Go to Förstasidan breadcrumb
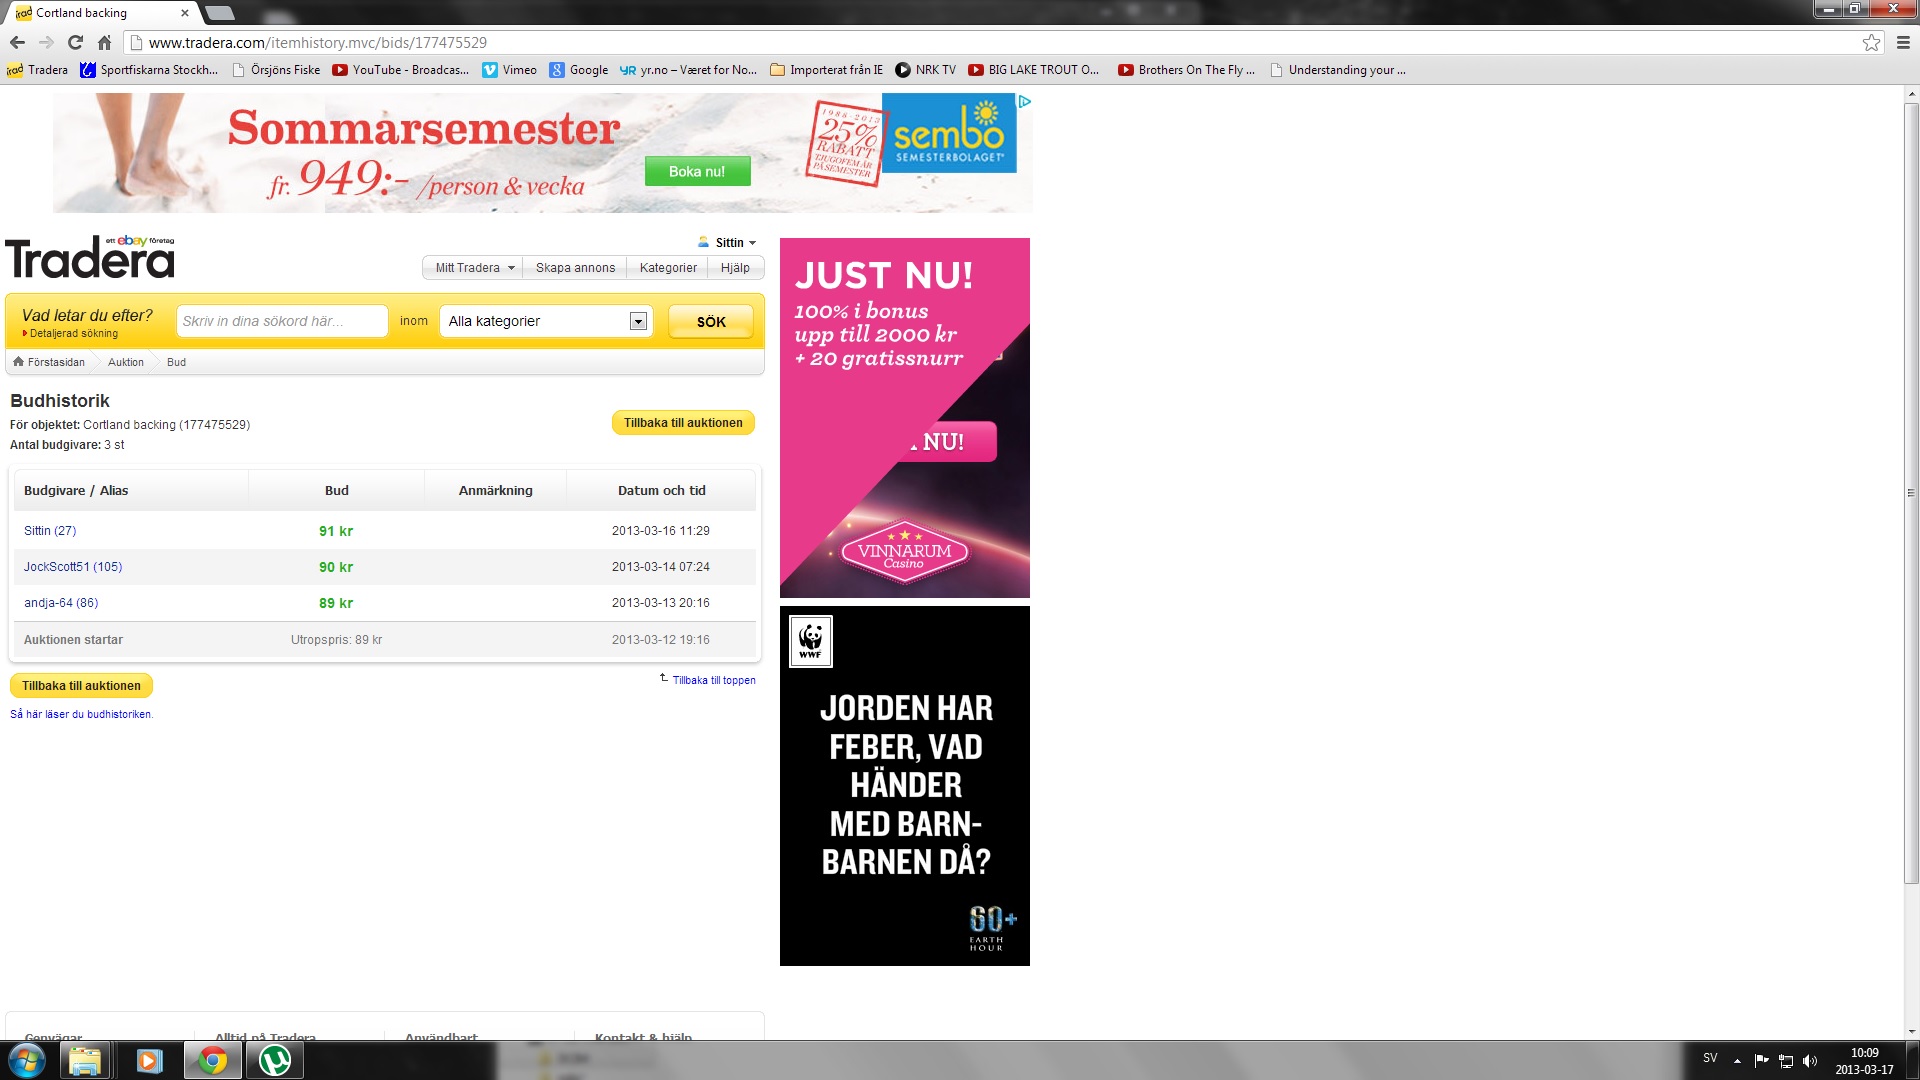The width and height of the screenshot is (1920, 1080). [49, 362]
